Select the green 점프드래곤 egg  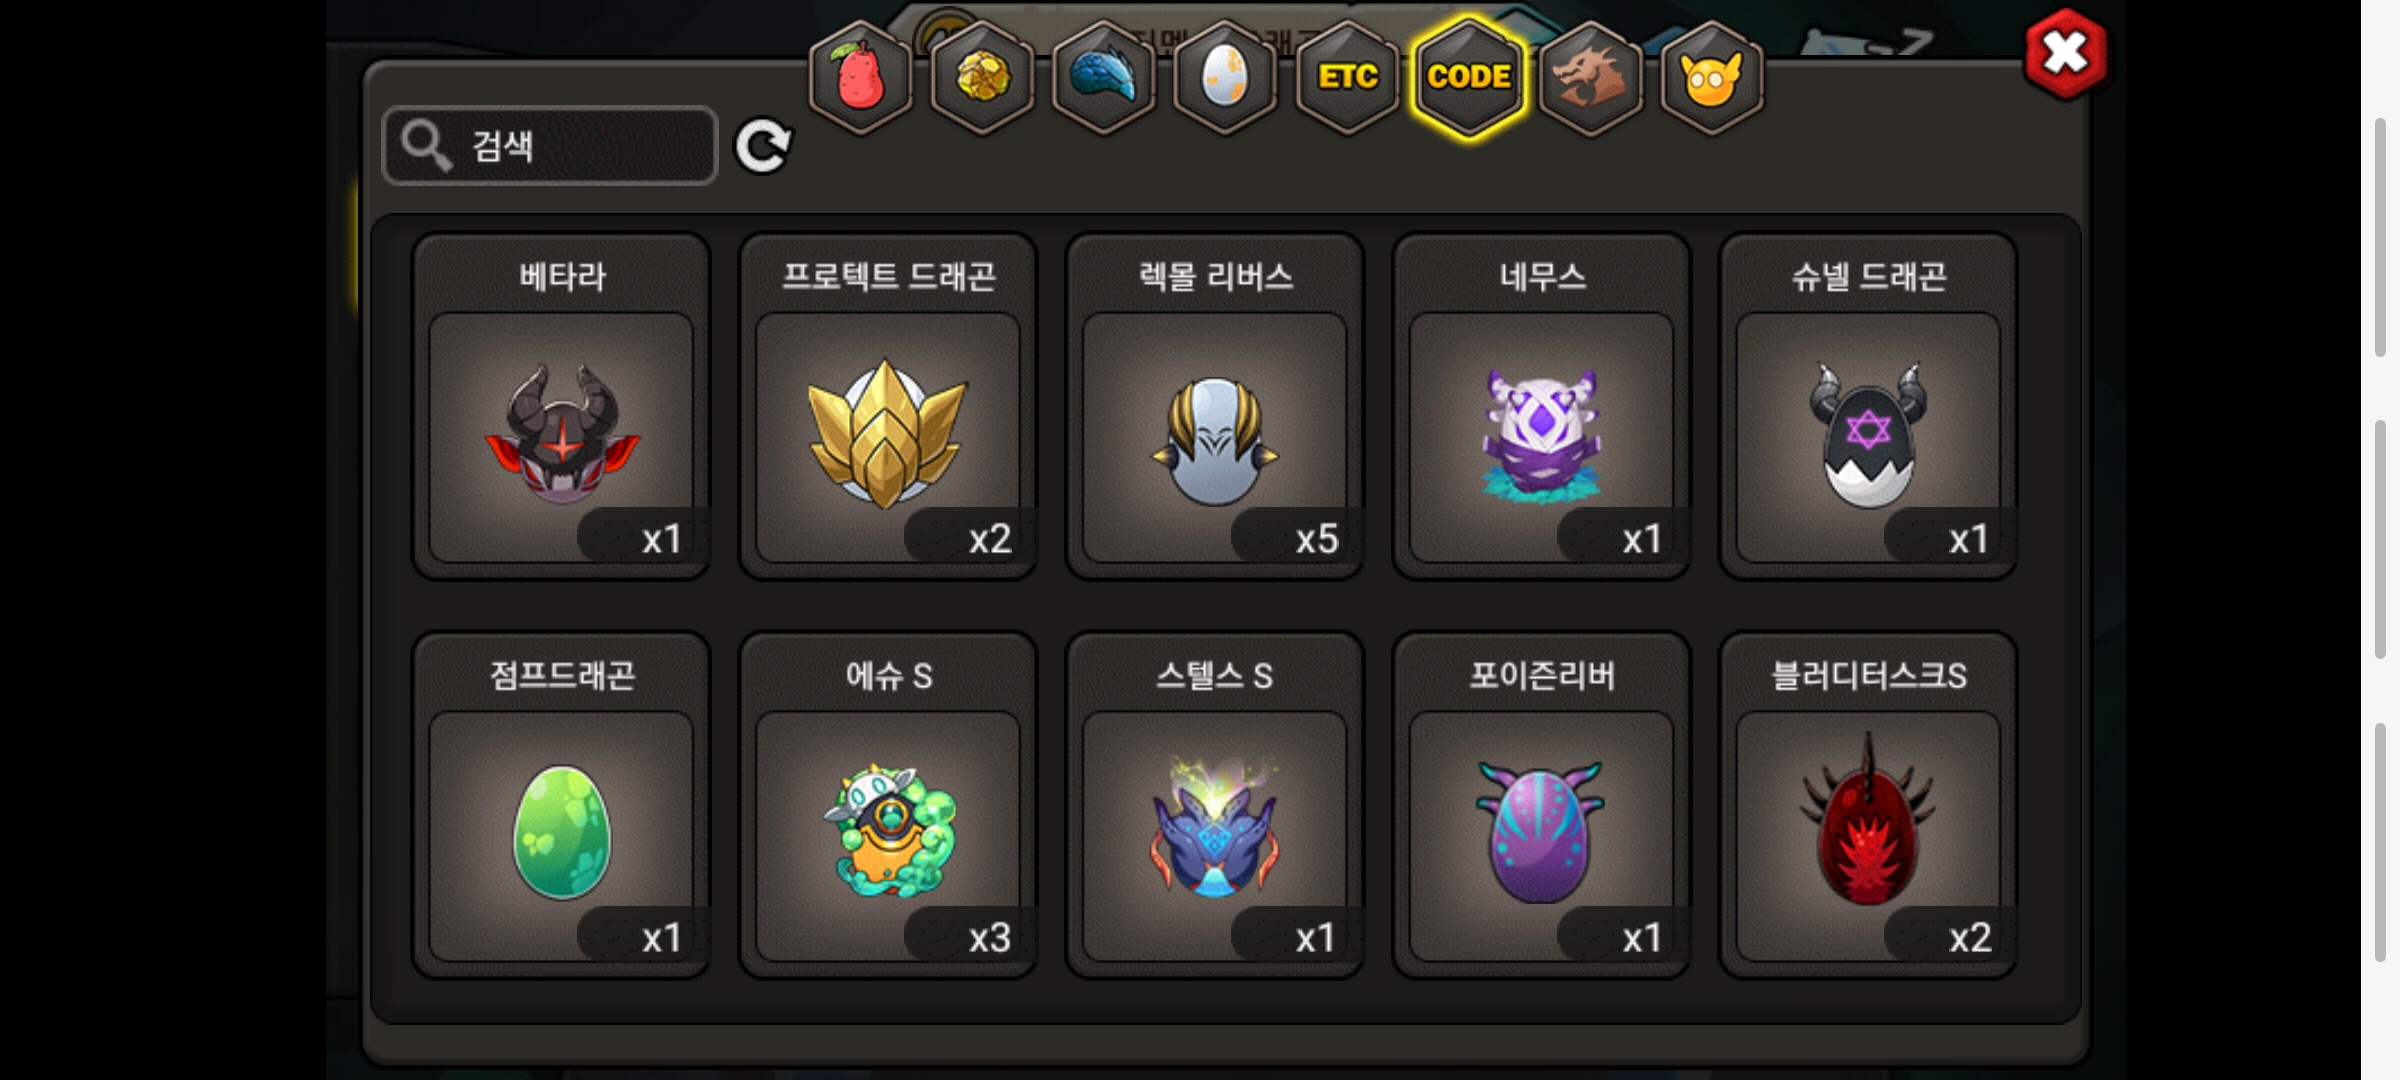coord(561,805)
